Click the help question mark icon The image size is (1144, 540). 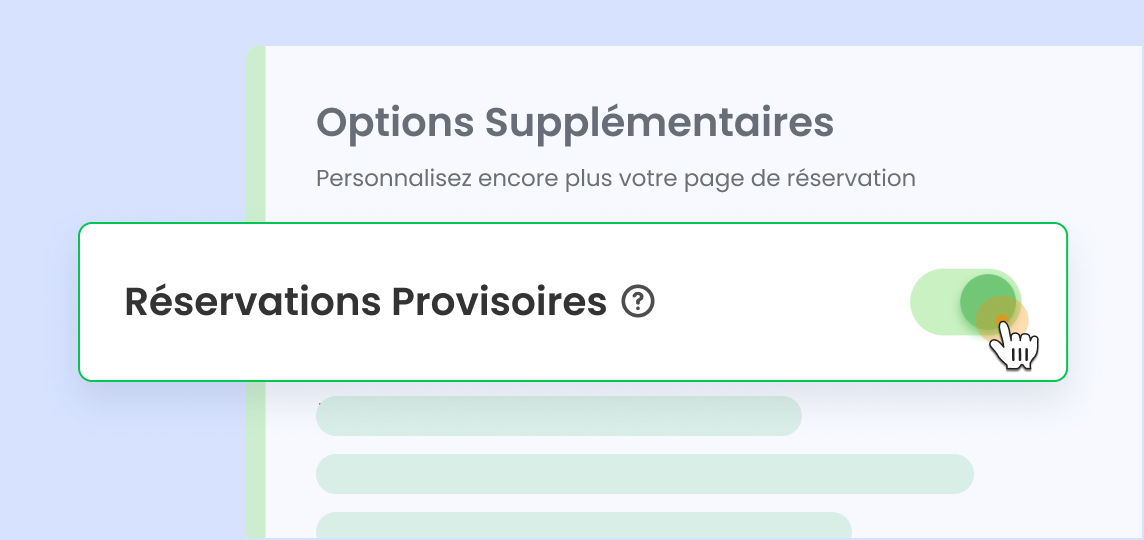coord(638,301)
